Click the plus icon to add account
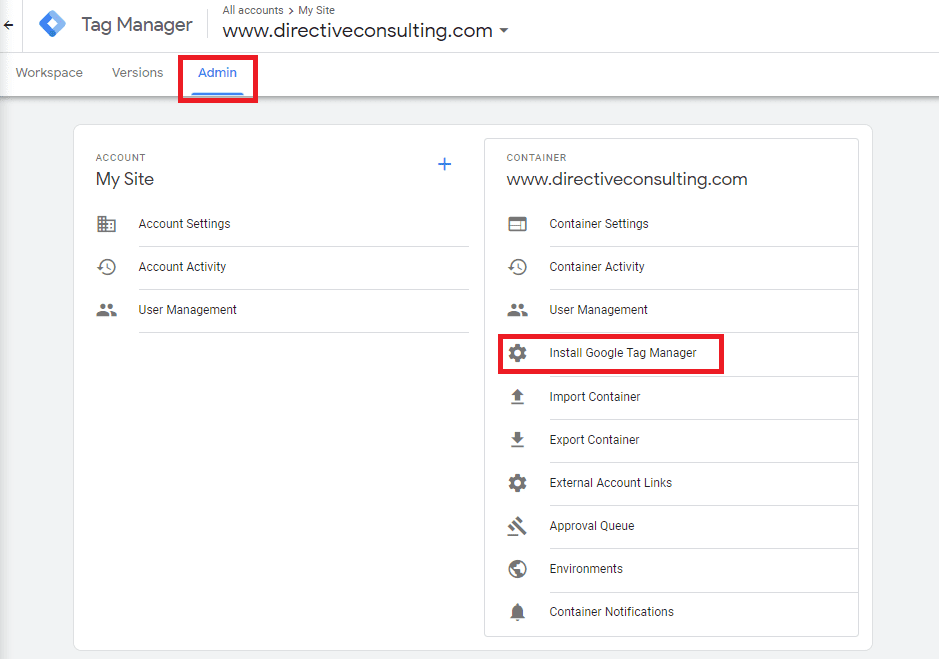 444,164
